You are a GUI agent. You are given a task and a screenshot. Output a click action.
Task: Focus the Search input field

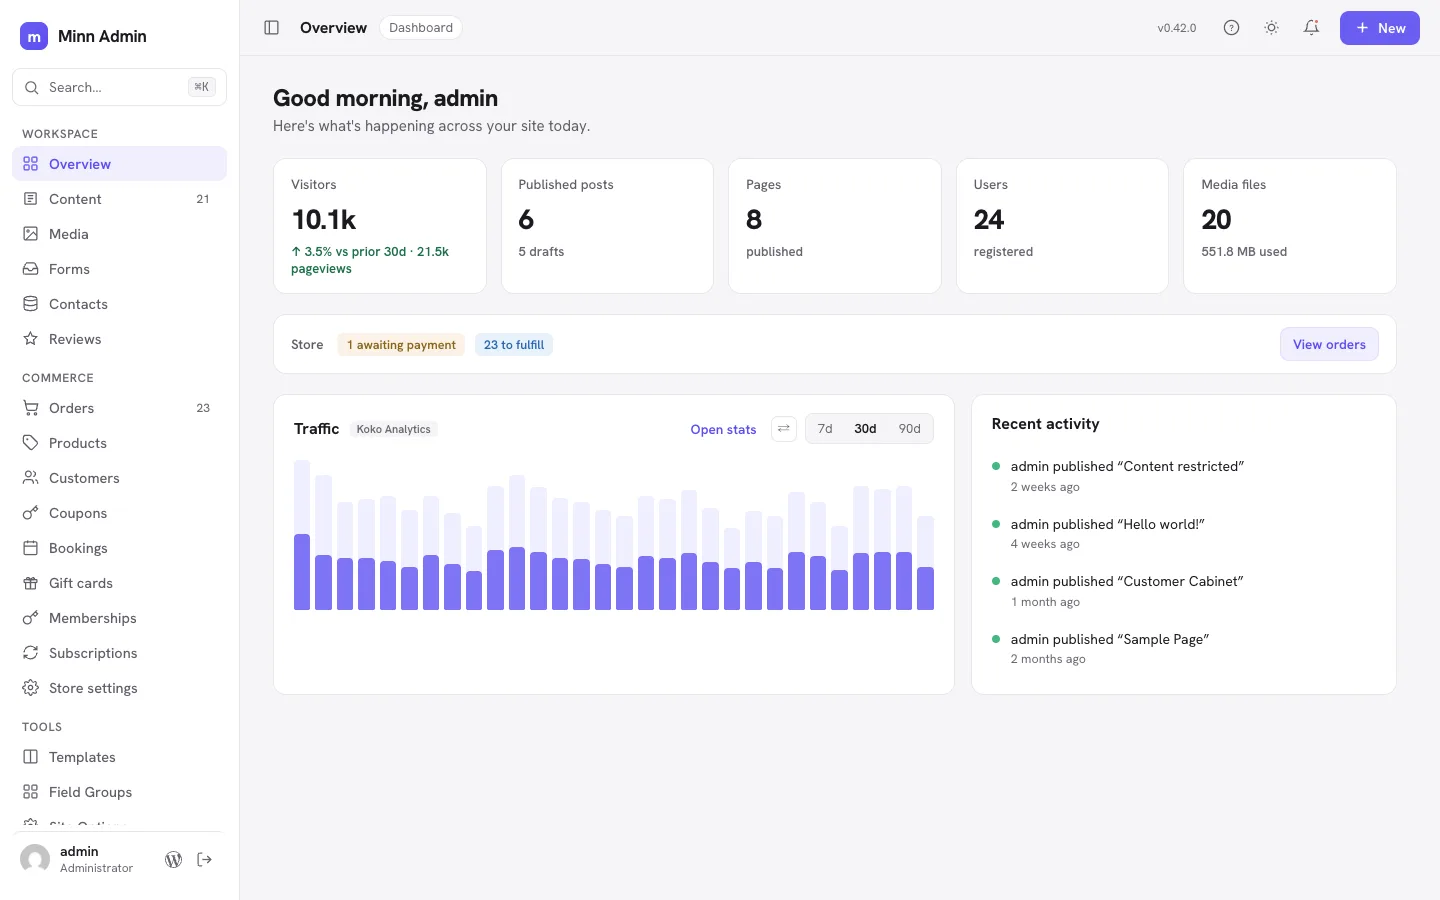pos(119,87)
